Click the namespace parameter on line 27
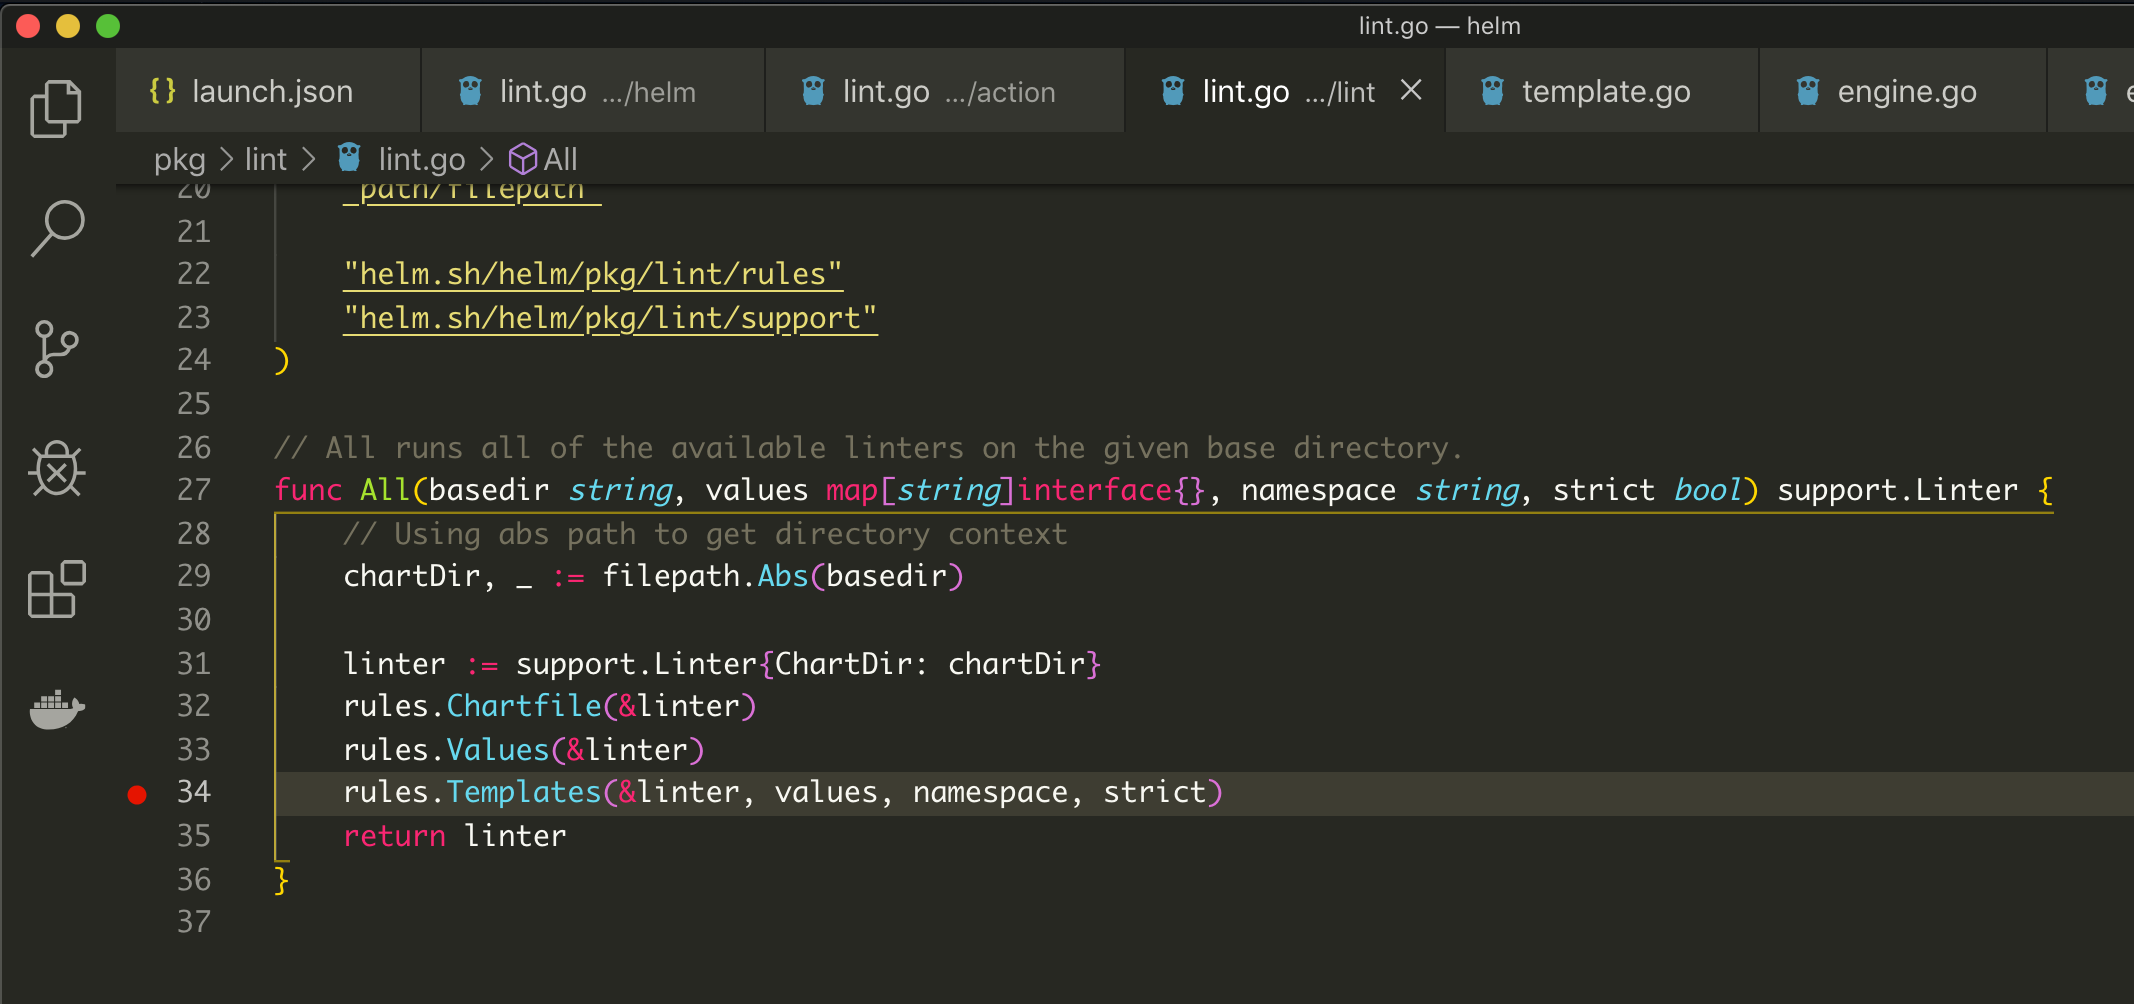The height and width of the screenshot is (1004, 2134). coord(1318,490)
